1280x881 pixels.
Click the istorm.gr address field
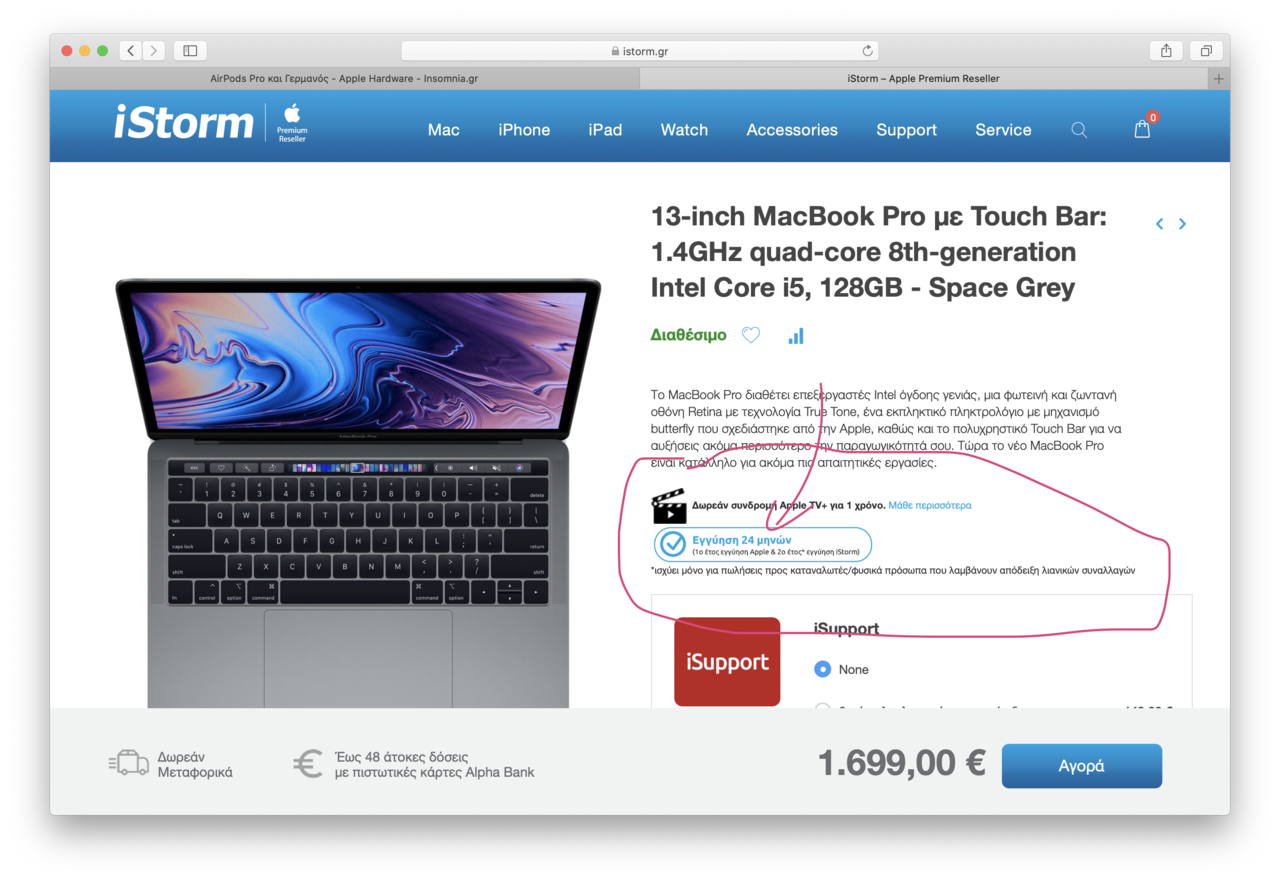click(640, 50)
